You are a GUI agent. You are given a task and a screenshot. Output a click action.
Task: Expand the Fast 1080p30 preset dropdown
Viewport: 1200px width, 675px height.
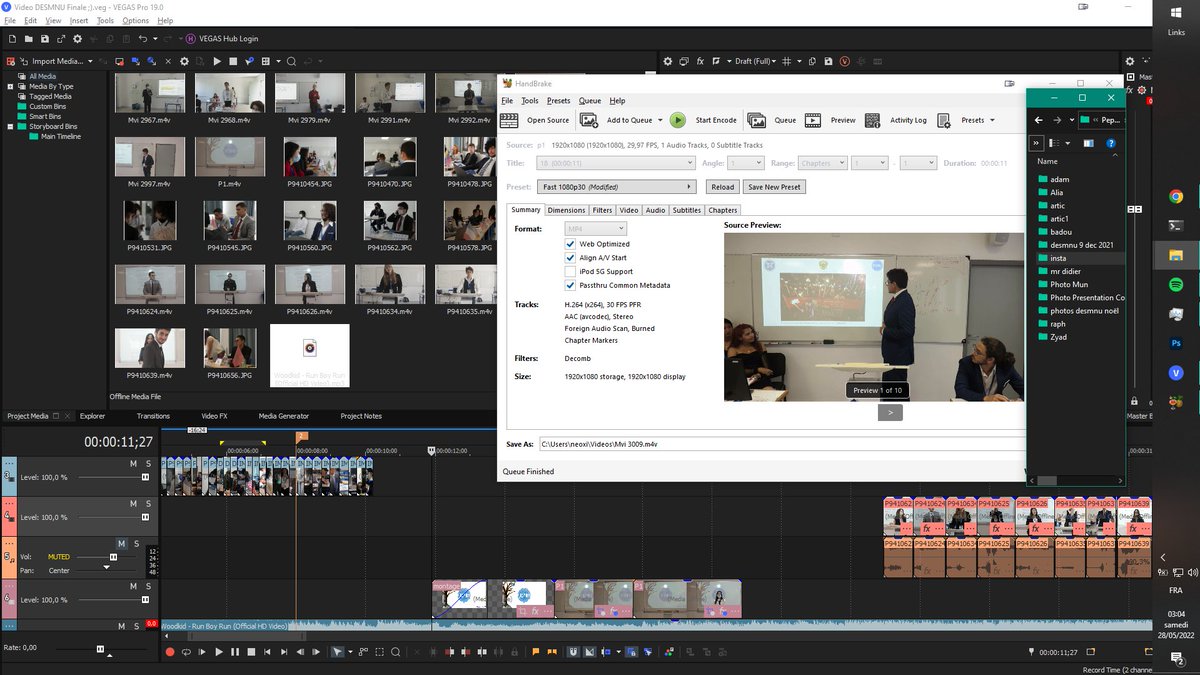[617, 186]
